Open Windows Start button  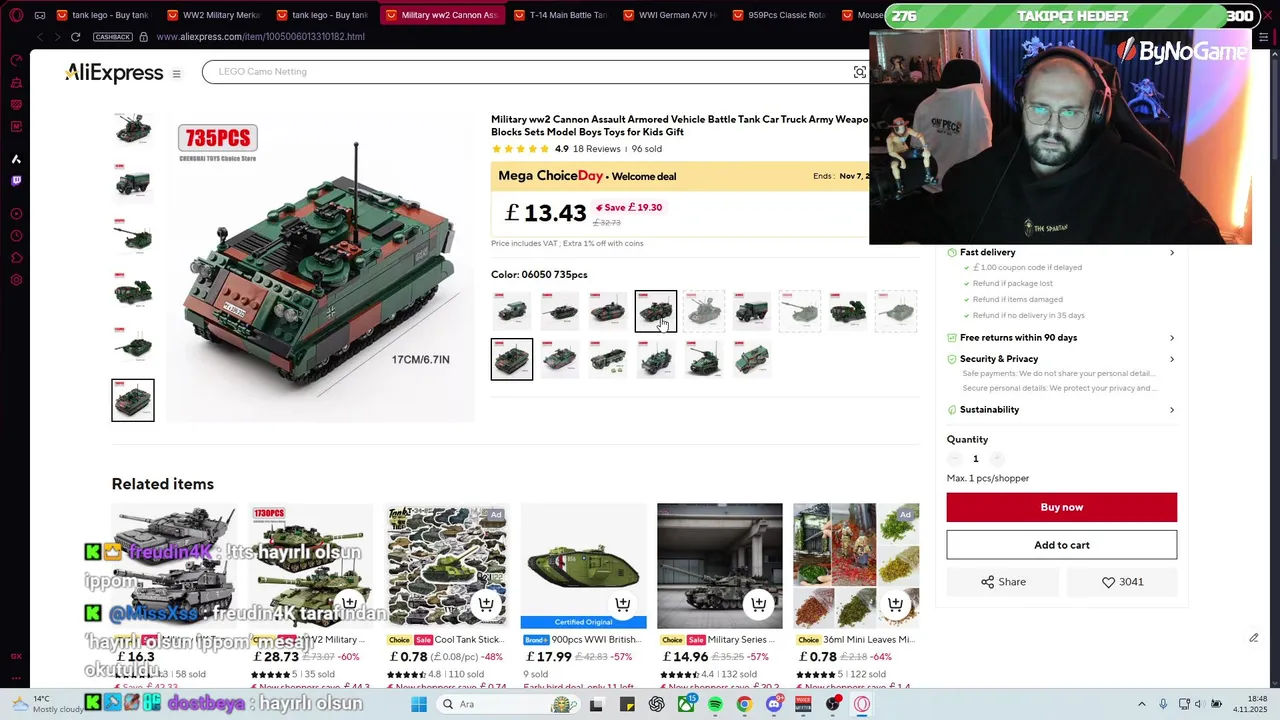(x=419, y=704)
